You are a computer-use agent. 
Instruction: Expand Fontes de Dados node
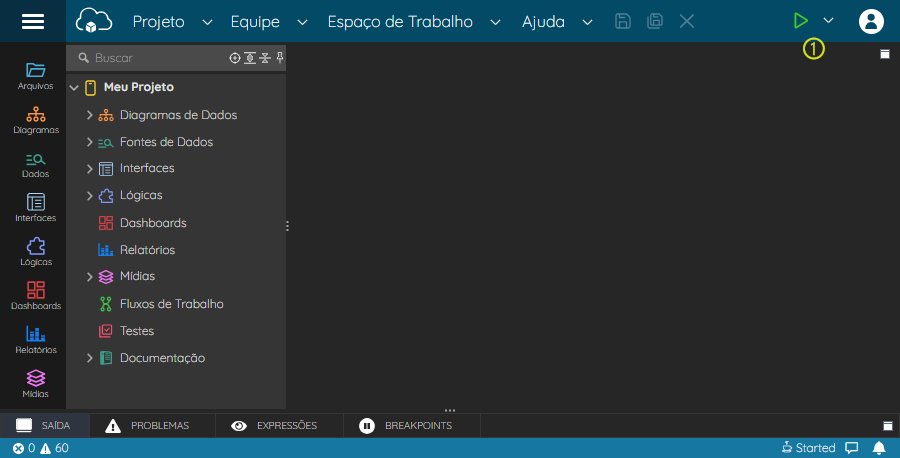(x=90, y=142)
